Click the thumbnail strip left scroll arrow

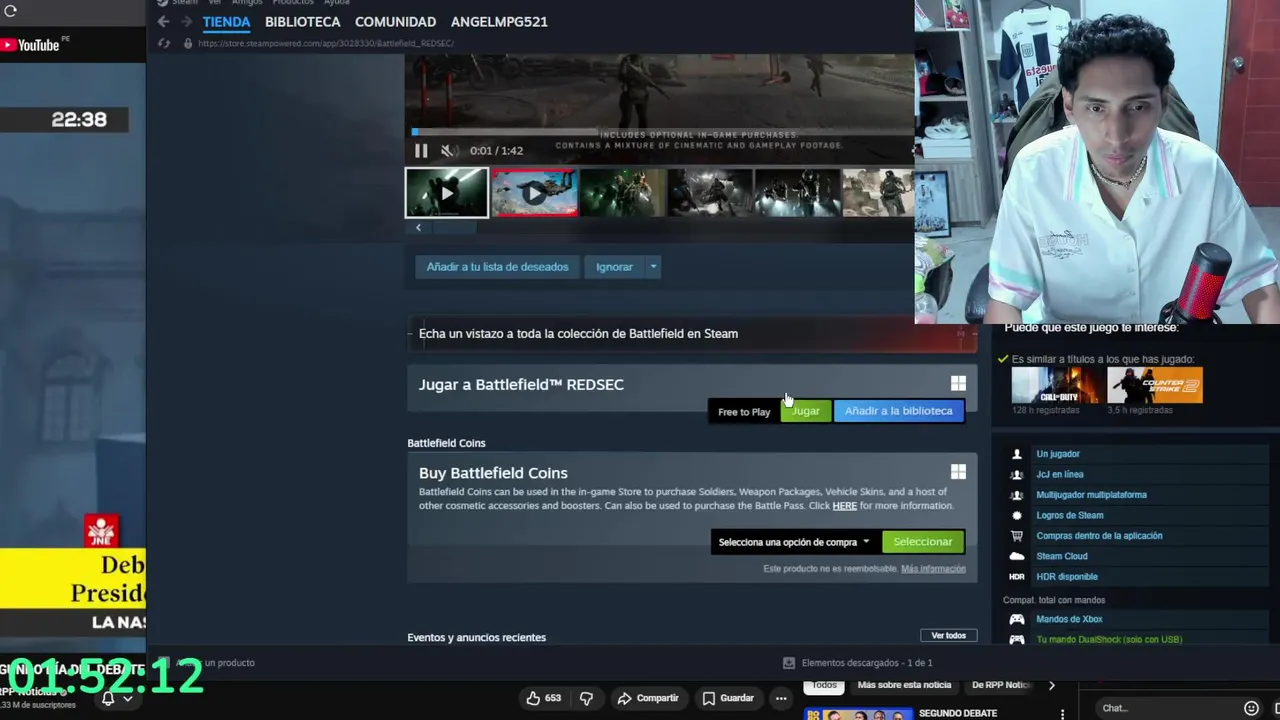(418, 227)
